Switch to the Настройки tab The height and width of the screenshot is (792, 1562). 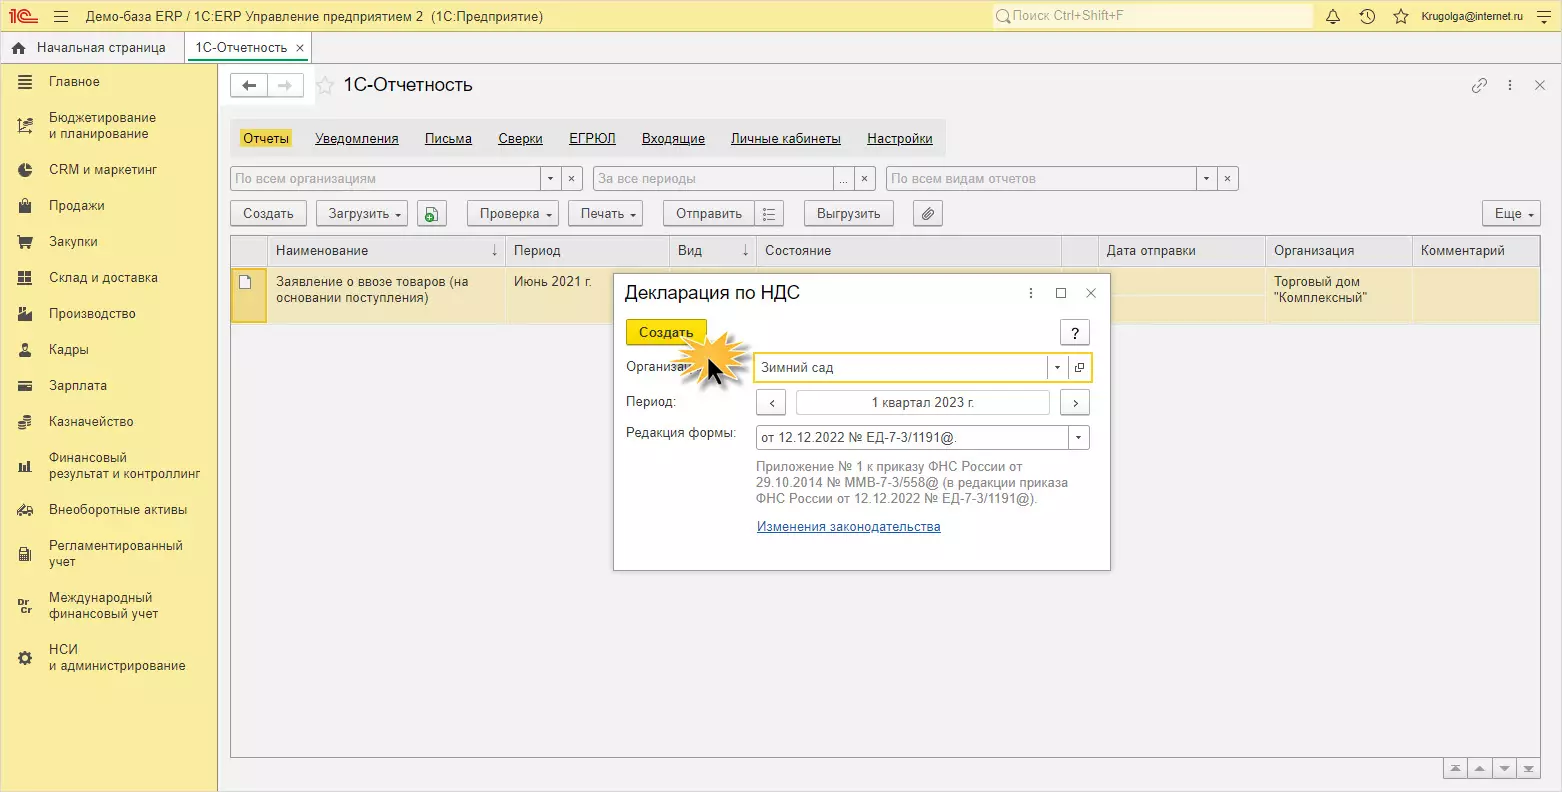[900, 139]
